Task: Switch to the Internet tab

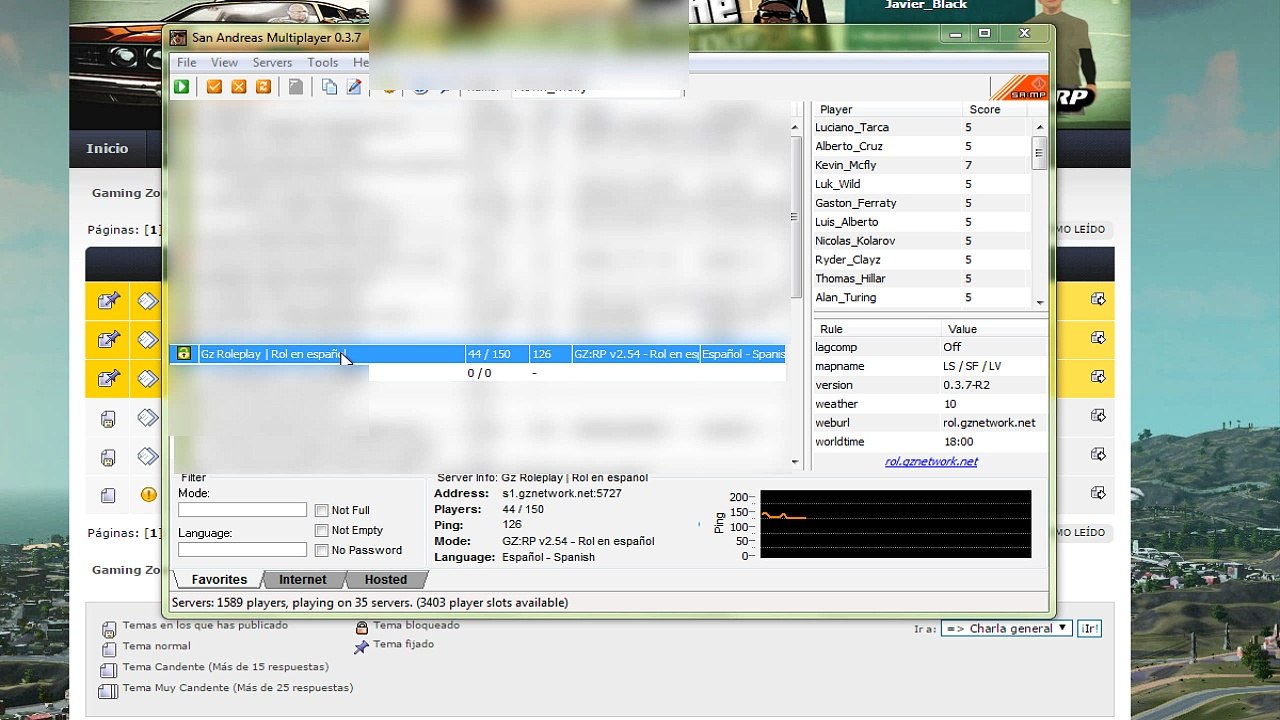Action: point(303,580)
